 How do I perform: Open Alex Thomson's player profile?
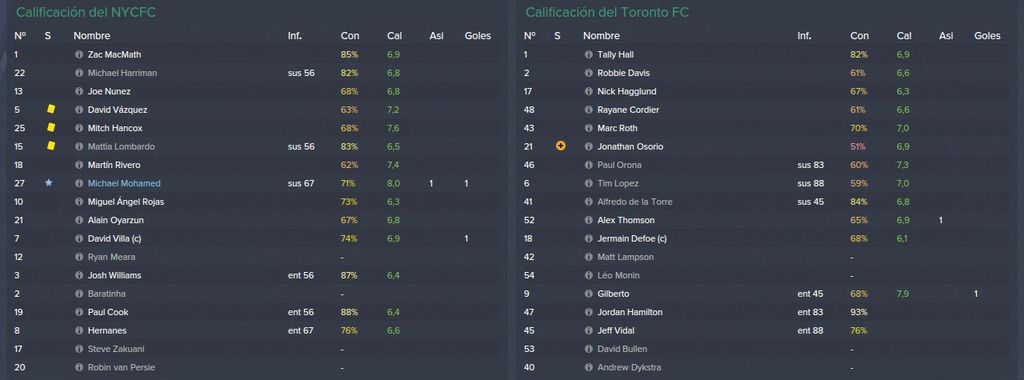pyautogui.click(x=626, y=221)
